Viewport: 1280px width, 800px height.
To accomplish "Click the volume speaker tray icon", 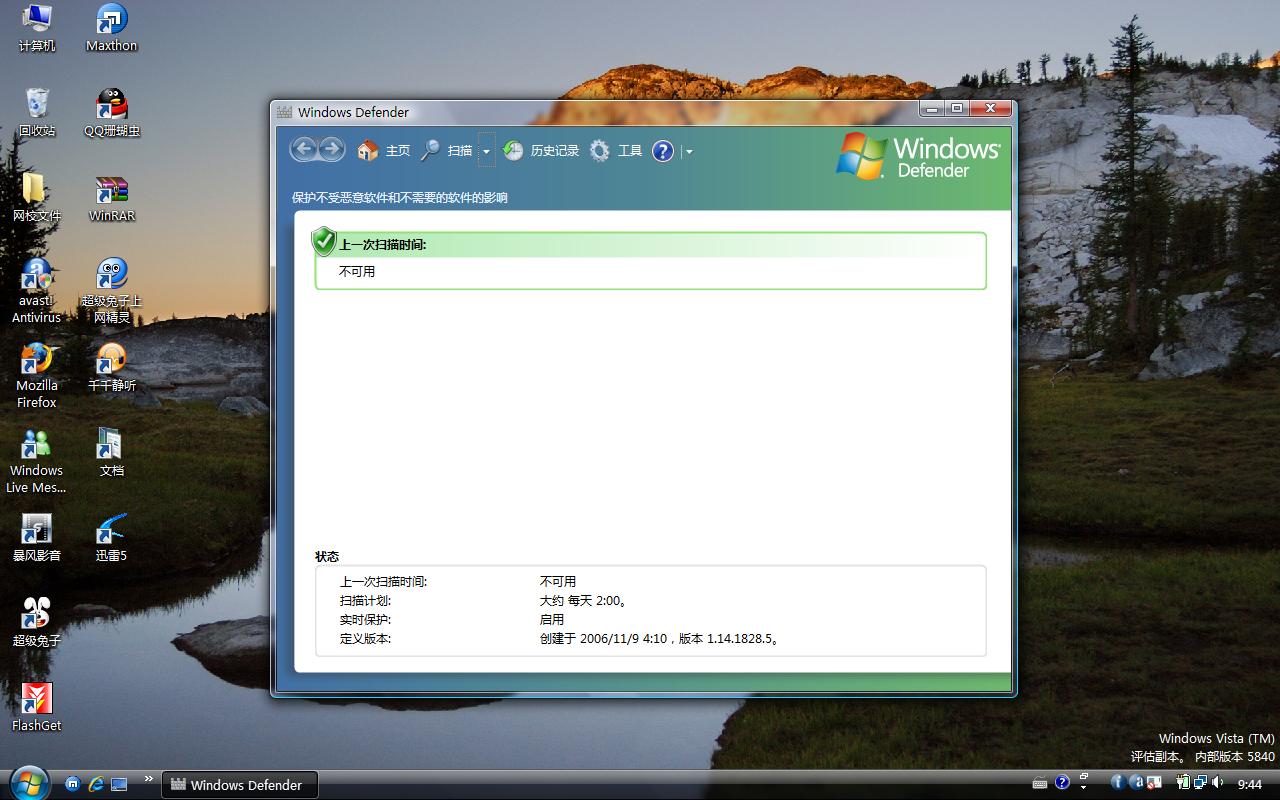I will (x=1217, y=782).
